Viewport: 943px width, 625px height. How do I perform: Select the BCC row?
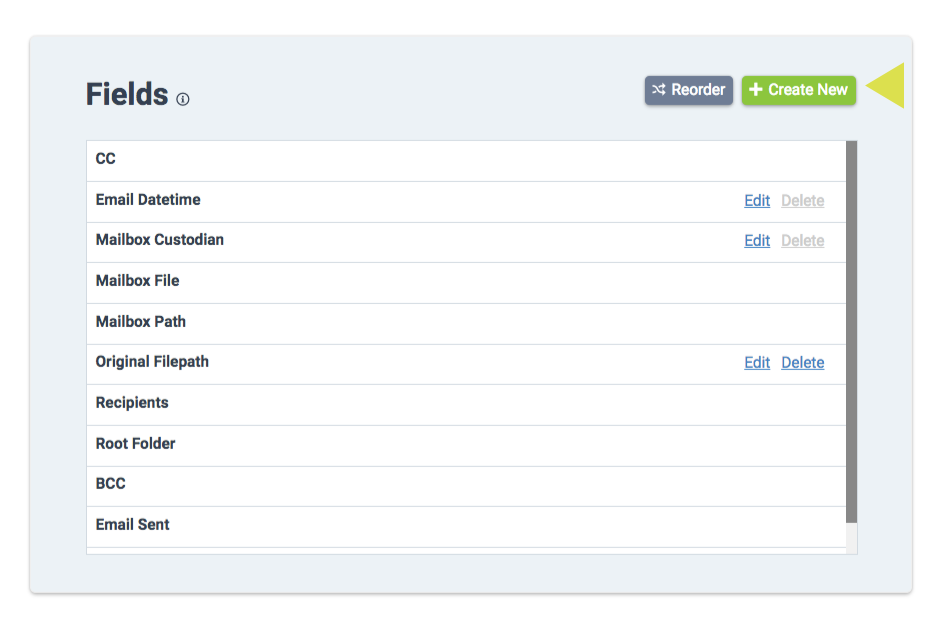[x=466, y=486]
